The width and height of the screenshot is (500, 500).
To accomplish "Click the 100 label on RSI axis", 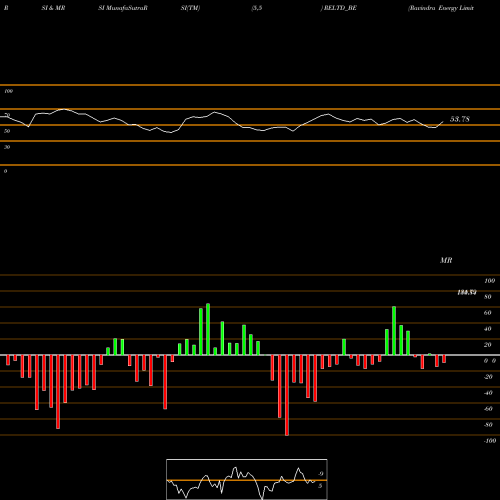I will [8, 91].
